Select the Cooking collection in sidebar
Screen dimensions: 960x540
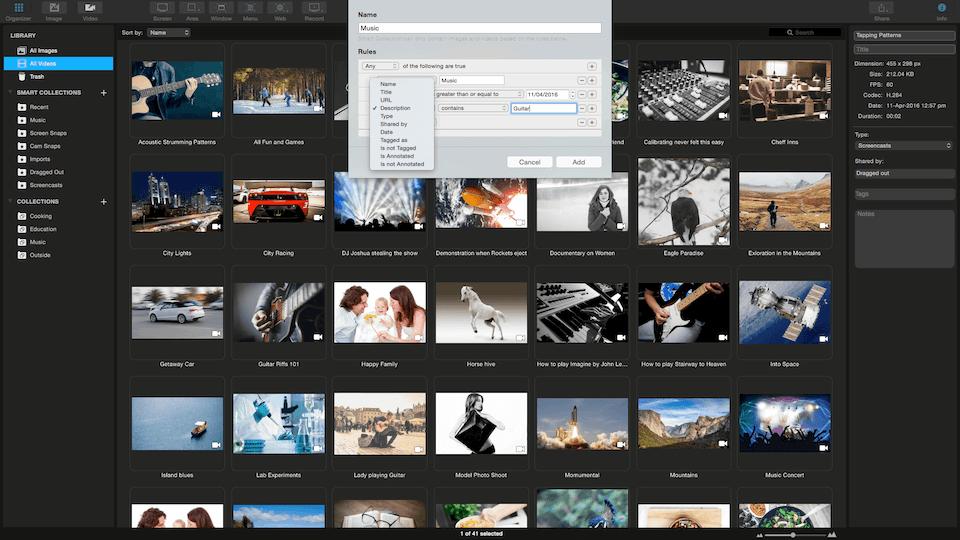(40, 216)
